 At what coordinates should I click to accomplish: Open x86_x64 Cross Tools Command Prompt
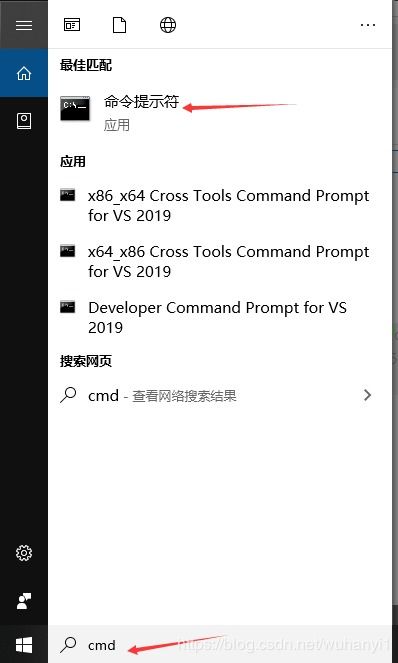point(220,205)
